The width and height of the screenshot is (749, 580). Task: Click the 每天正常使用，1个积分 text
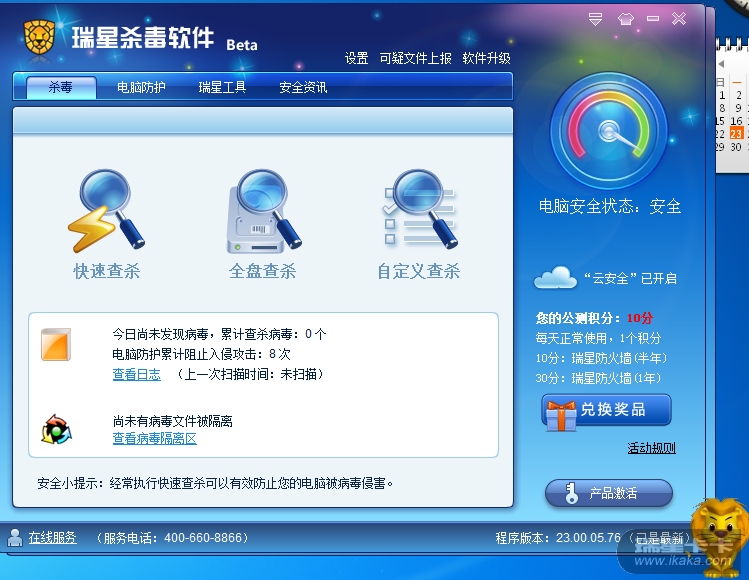point(598,338)
